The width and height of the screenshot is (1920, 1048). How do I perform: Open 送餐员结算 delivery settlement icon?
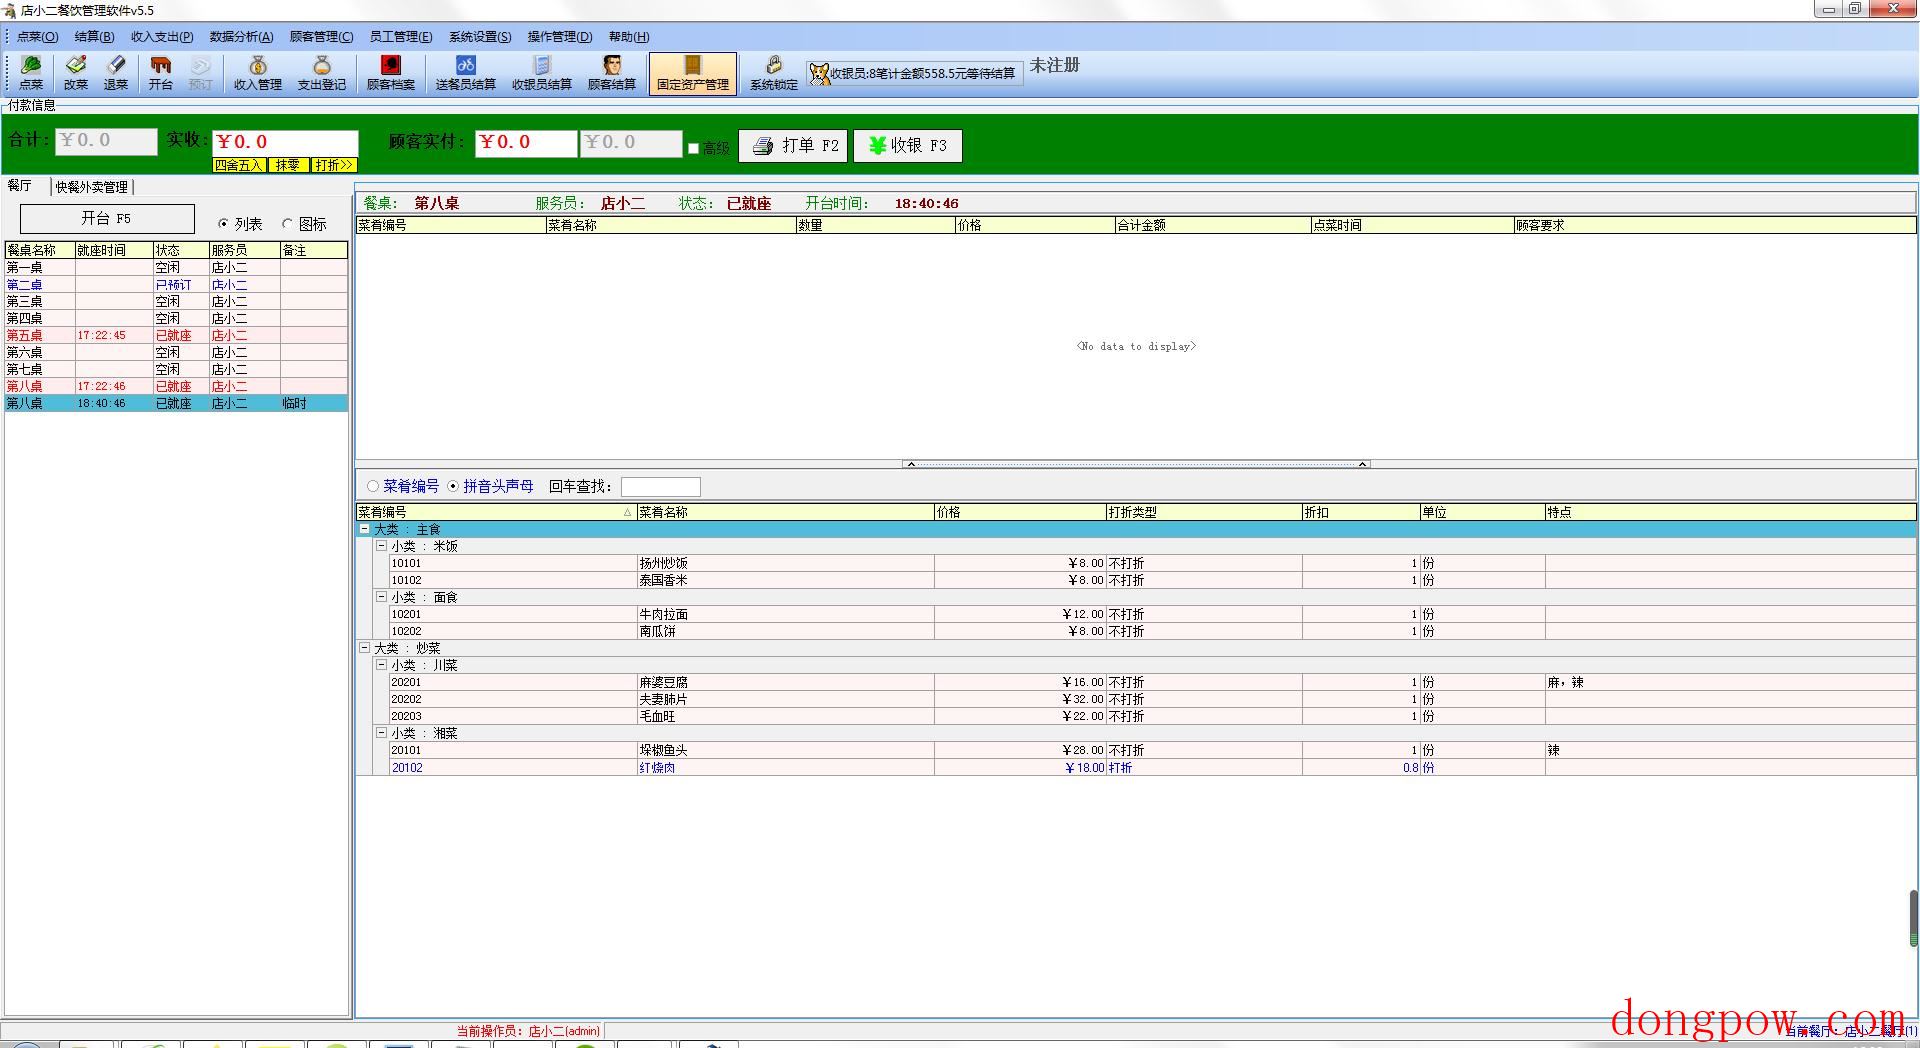click(466, 74)
